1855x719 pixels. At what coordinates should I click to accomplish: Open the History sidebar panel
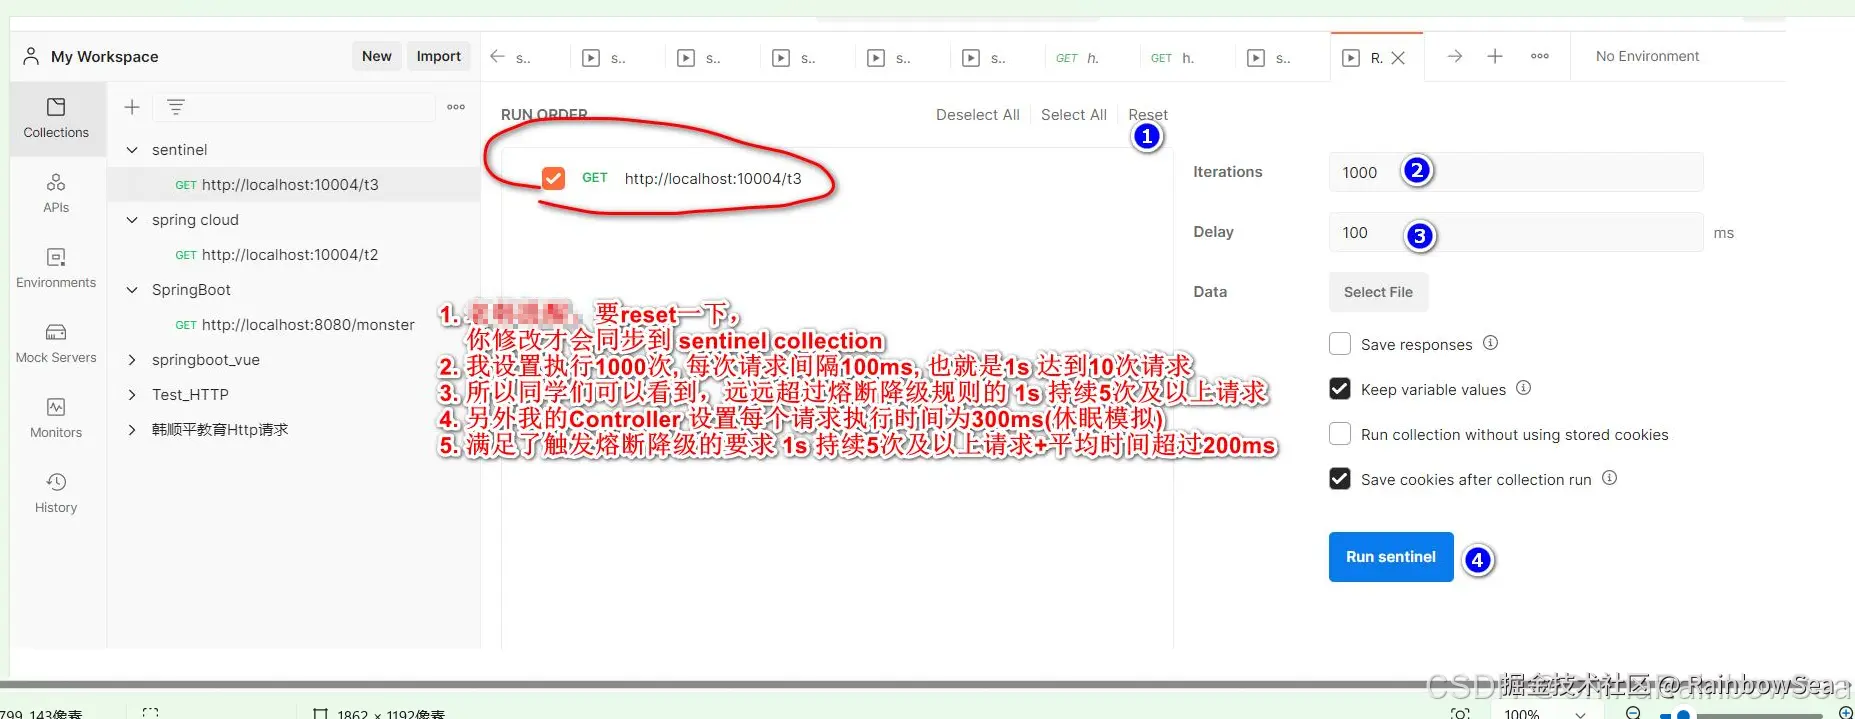[x=56, y=494]
